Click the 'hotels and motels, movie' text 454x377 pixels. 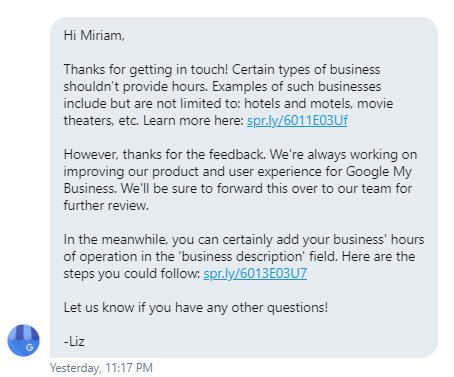(319, 103)
